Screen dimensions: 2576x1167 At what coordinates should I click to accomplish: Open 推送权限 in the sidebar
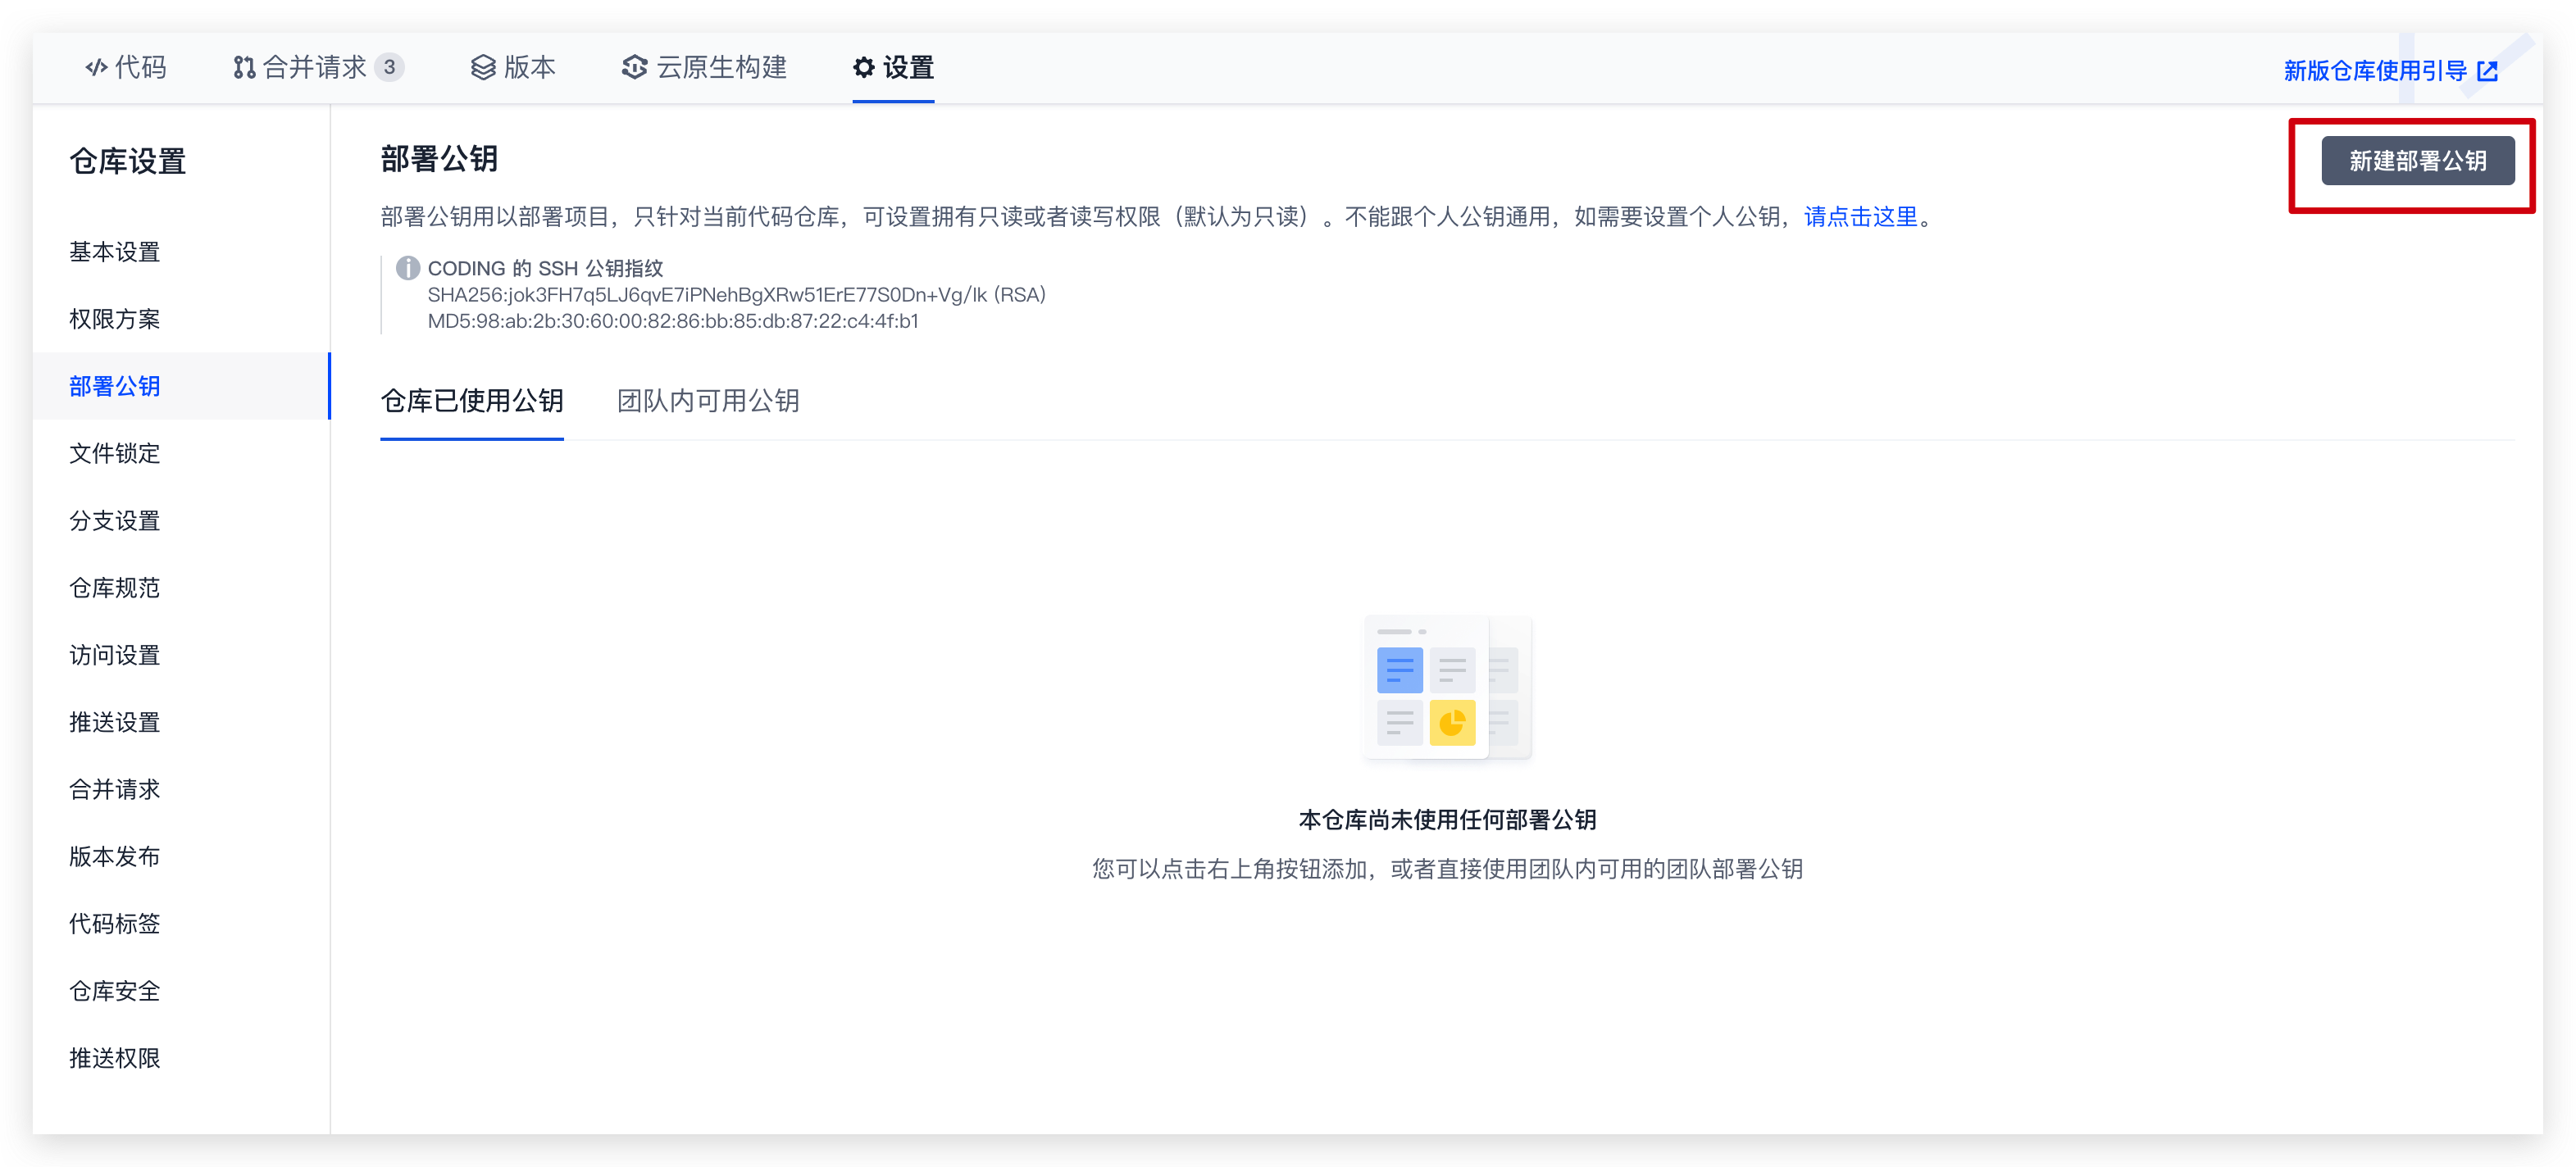(x=115, y=1058)
